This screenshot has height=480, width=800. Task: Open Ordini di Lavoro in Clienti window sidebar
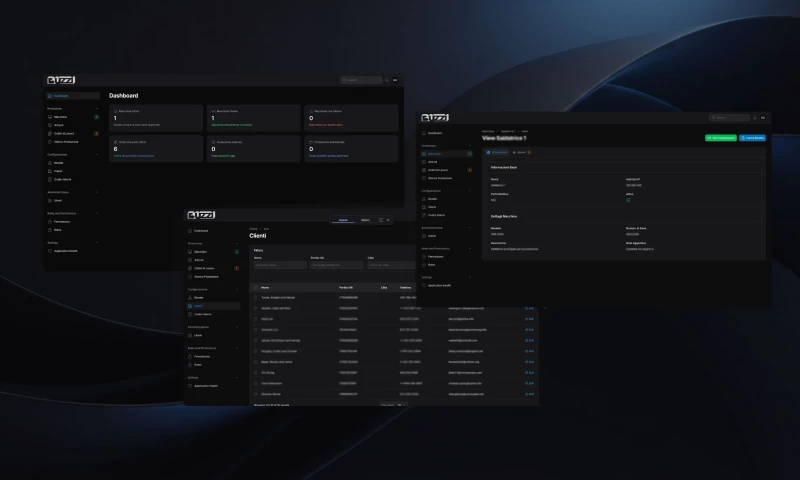[x=213, y=268]
